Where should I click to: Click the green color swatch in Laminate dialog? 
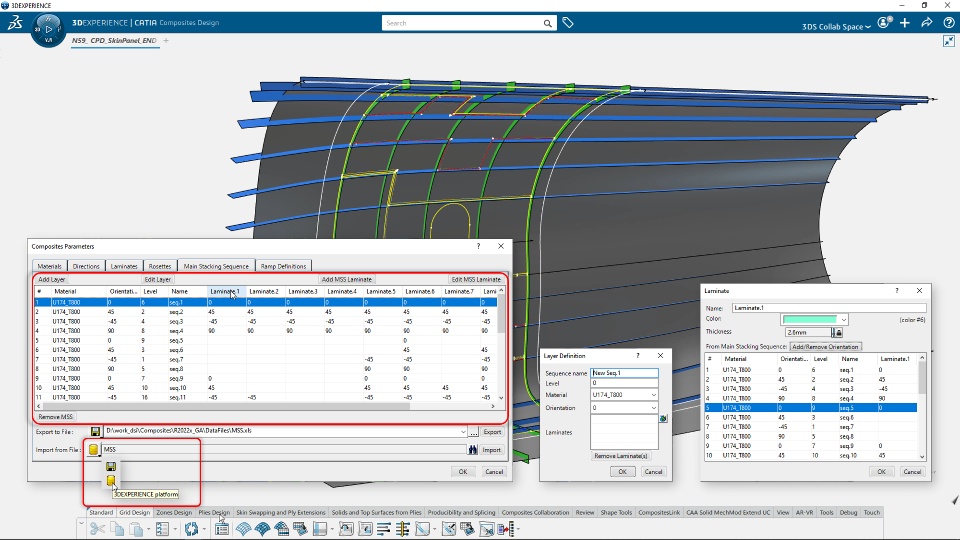pyautogui.click(x=809, y=320)
